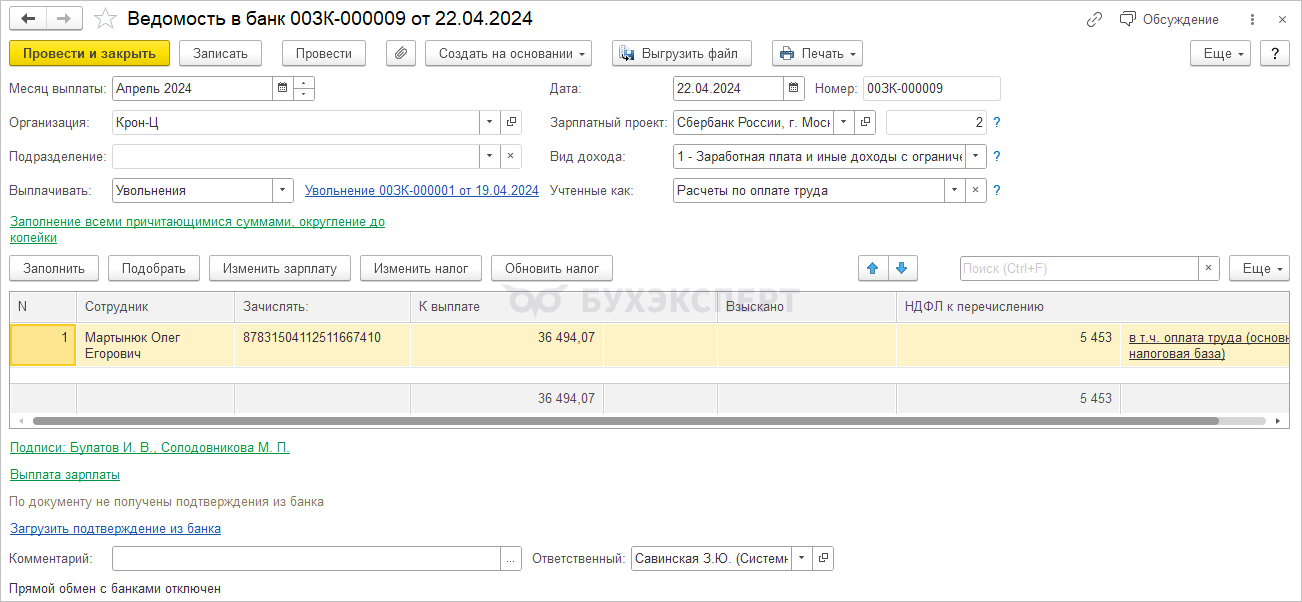Click the help question mark button

(1274, 53)
